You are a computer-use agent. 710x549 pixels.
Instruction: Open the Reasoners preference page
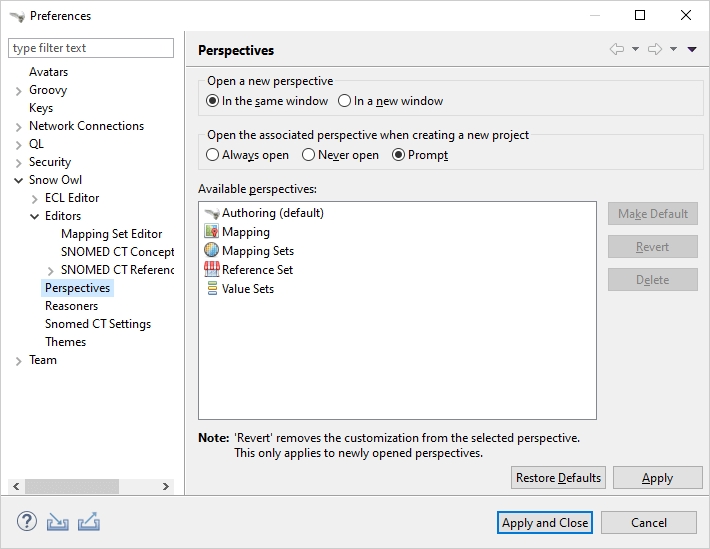coord(71,306)
